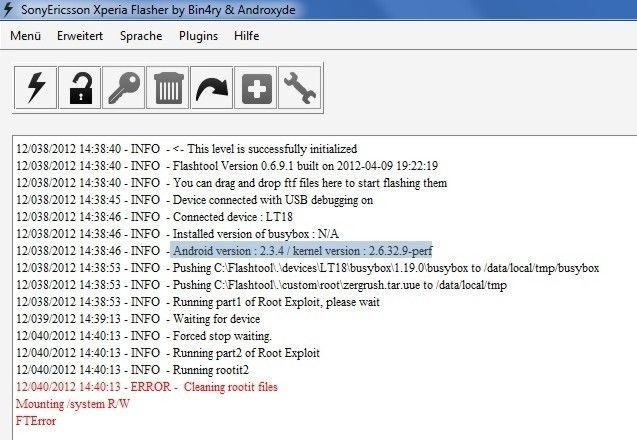Click the log line pushing busybox to /data/local/tmp/busybox
This screenshot has width=637, height=440.
click(308, 268)
